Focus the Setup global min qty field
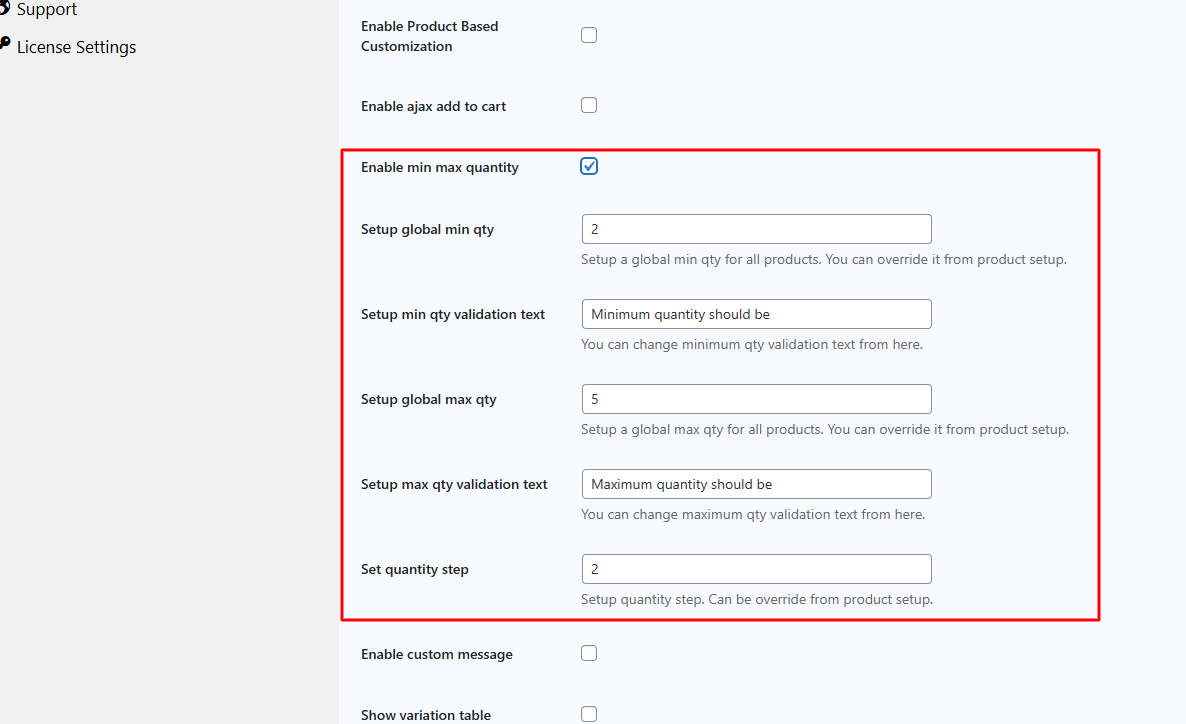 pos(756,229)
